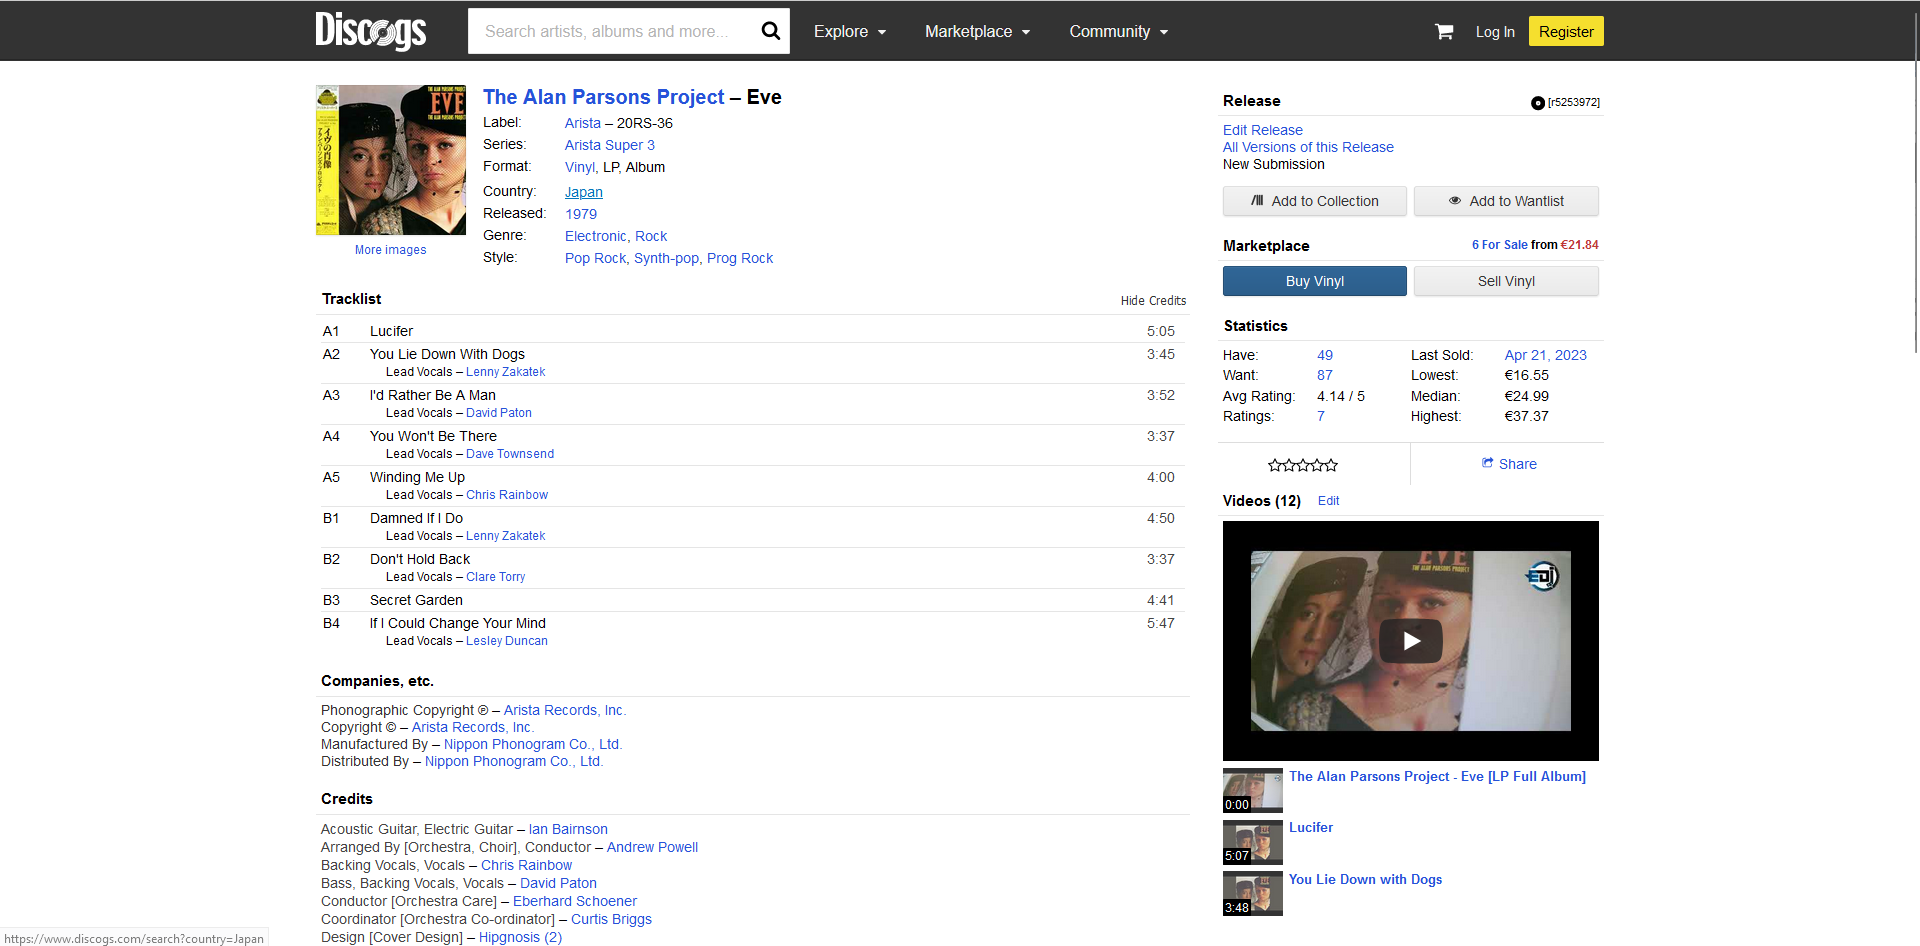Click Arista Records, Inc. phonographic copyright link
The width and height of the screenshot is (1920, 946).
pos(564,710)
